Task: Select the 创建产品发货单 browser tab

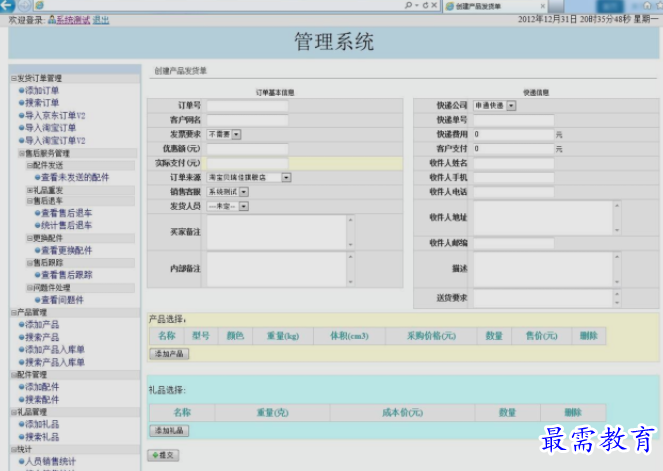Action: click(x=495, y=6)
